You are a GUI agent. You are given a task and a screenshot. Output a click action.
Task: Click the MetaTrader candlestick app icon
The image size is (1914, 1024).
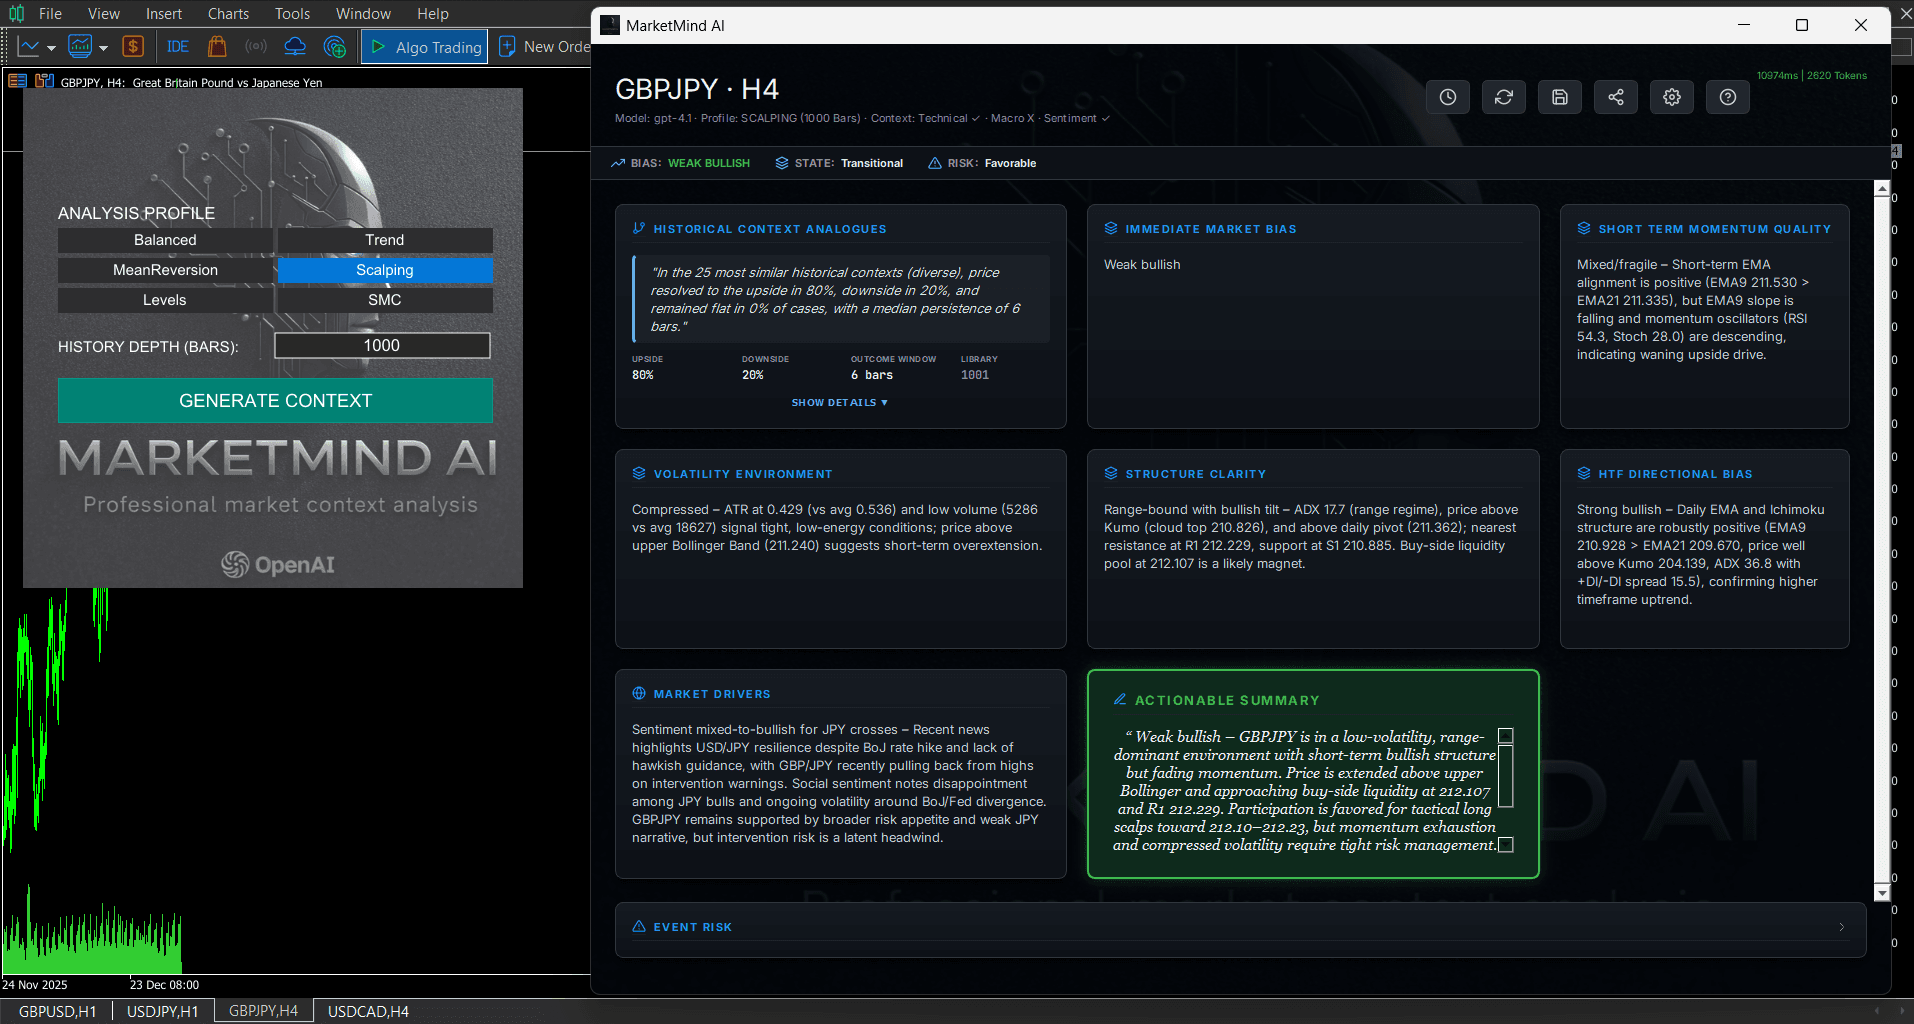17,13
